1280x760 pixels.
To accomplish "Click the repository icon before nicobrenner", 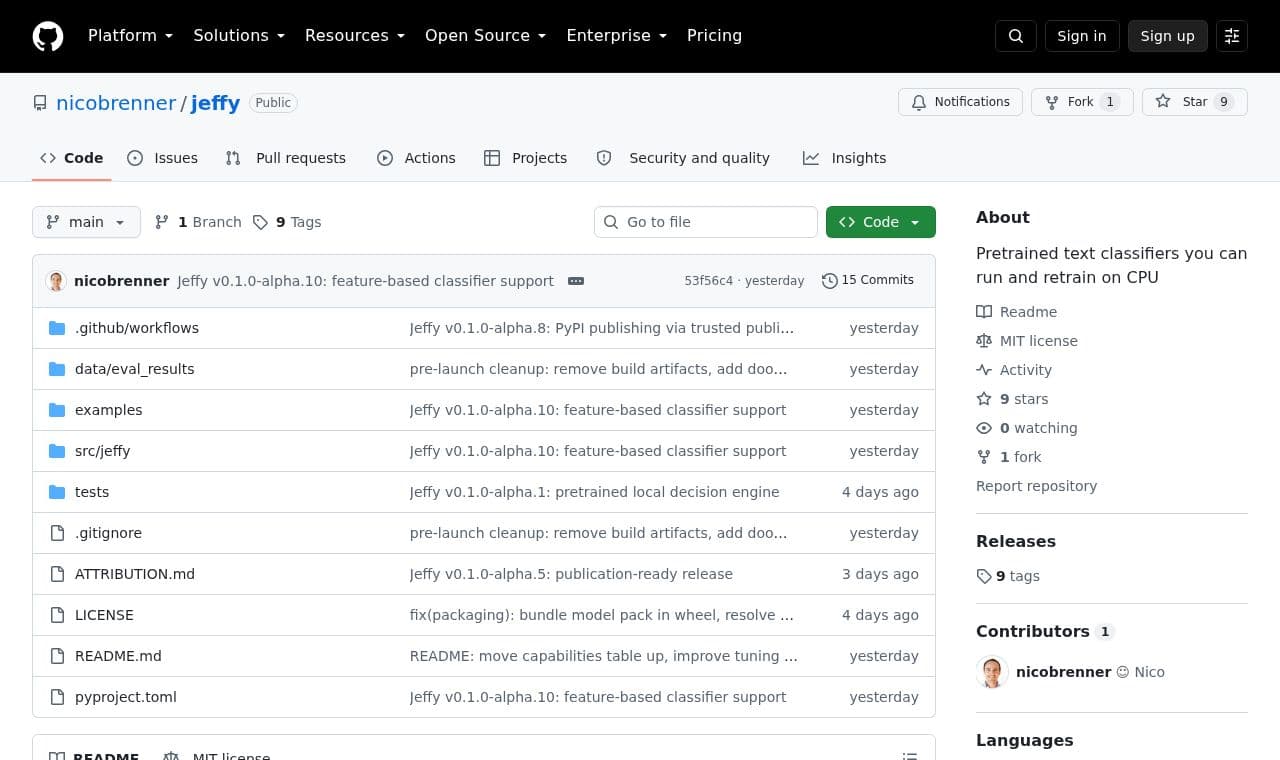I will pos(40,103).
